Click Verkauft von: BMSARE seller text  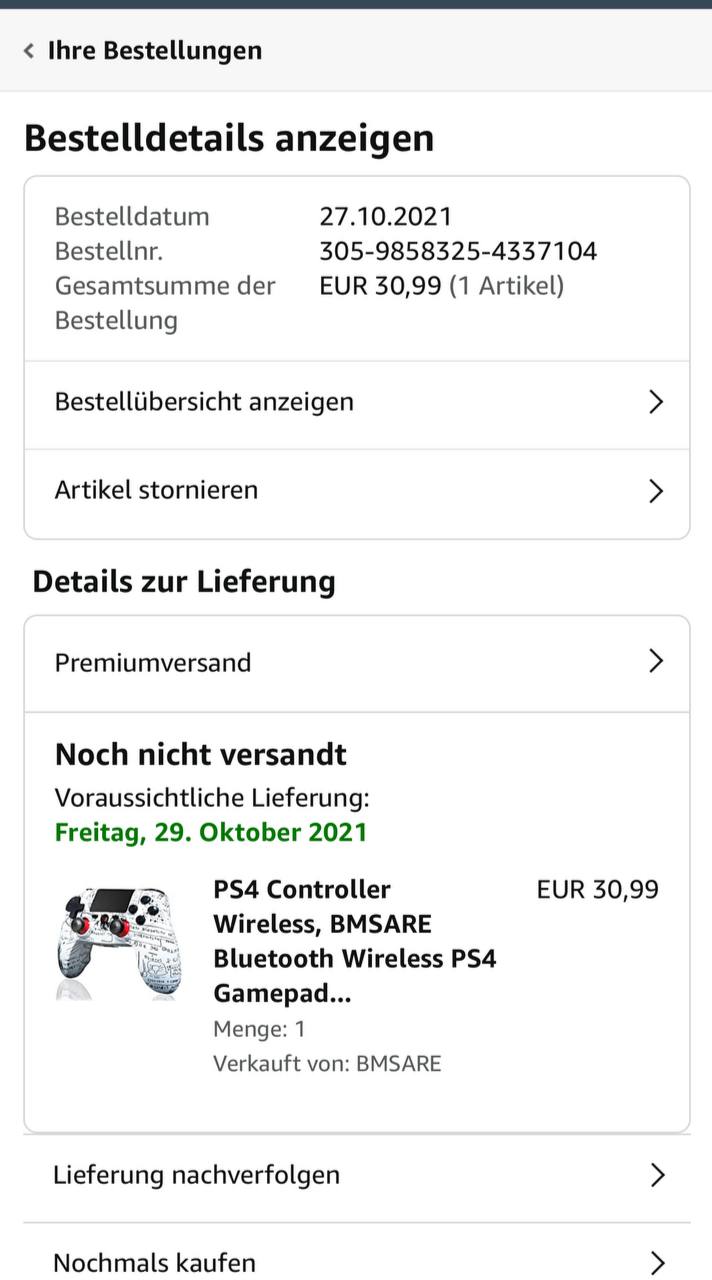click(x=327, y=1063)
